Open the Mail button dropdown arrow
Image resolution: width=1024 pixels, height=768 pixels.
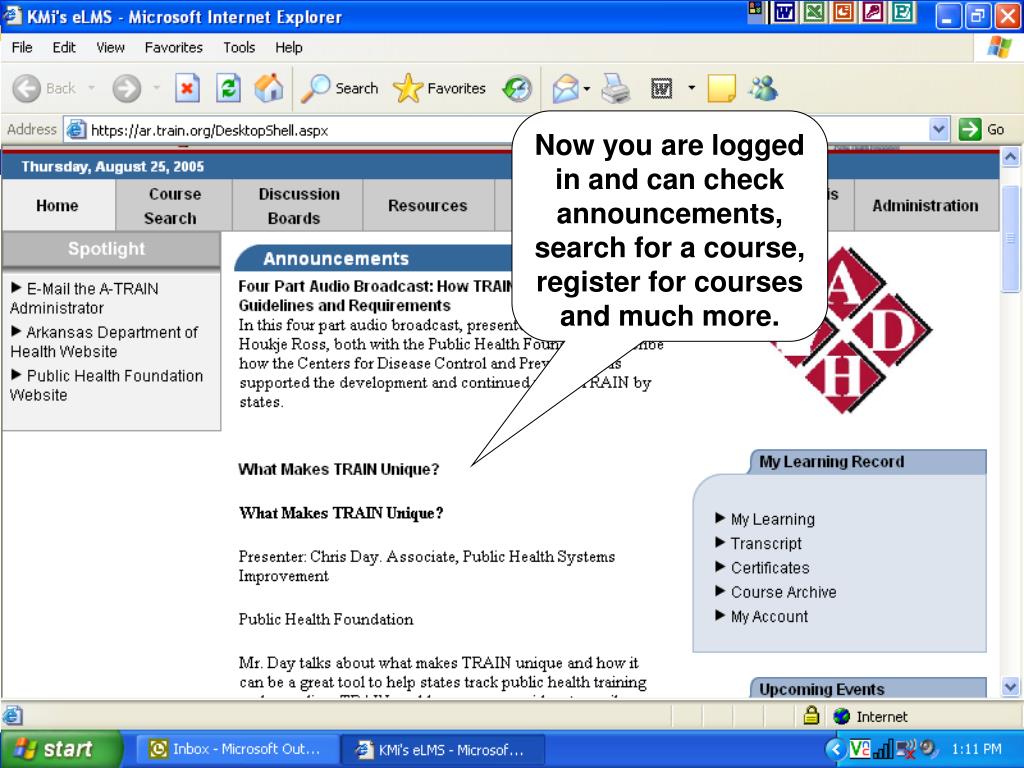point(586,88)
